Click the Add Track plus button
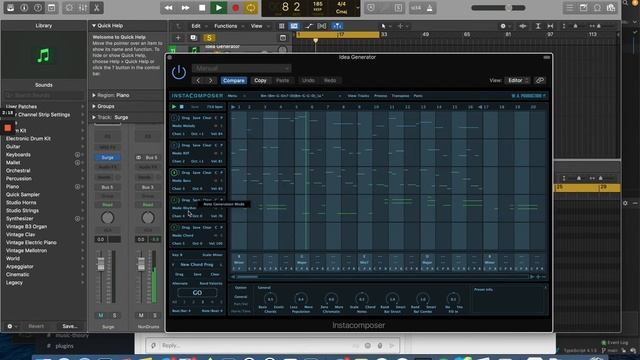The image size is (640, 360). [x=178, y=38]
